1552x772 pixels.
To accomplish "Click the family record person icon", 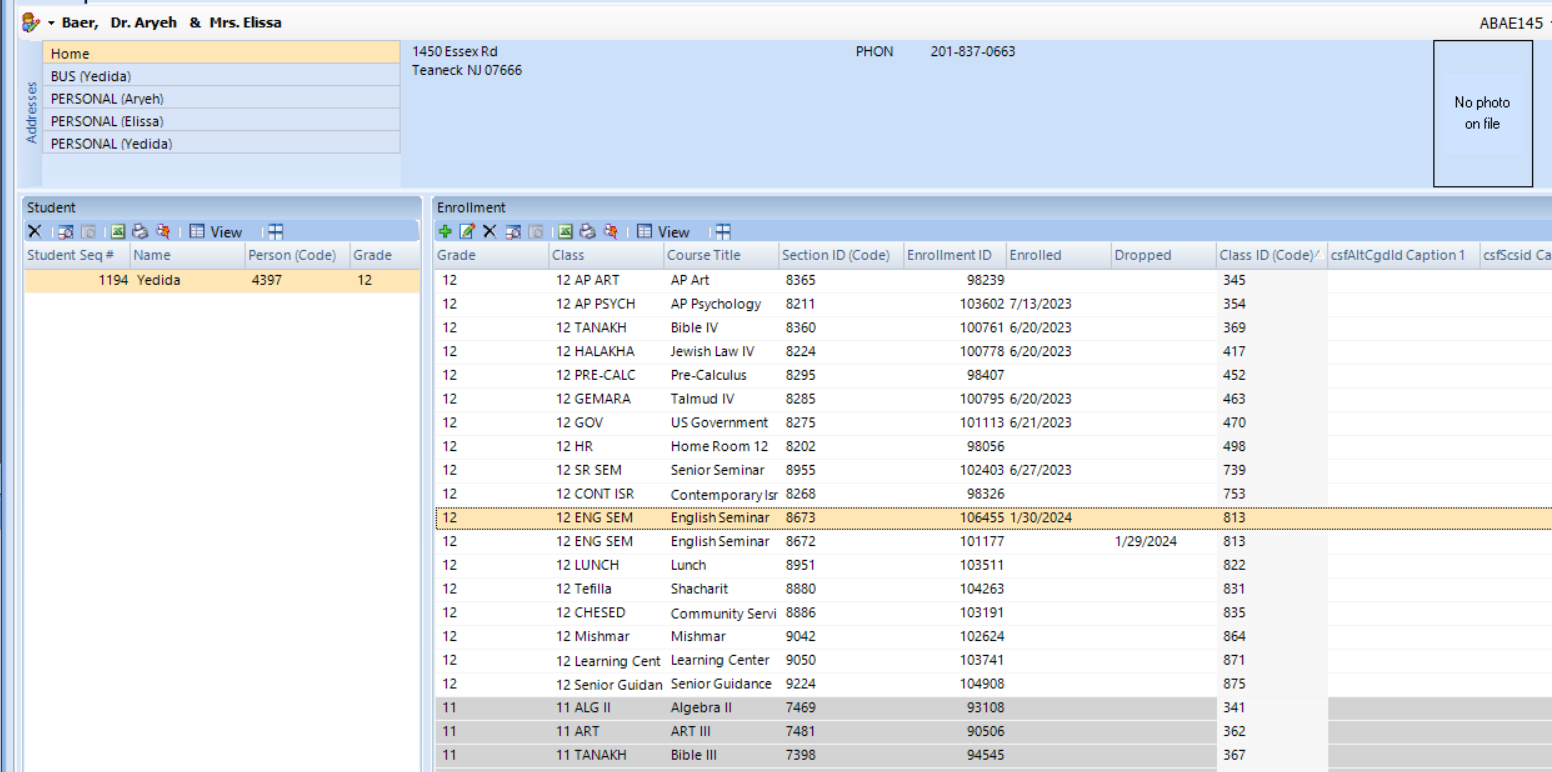I will coord(31,22).
